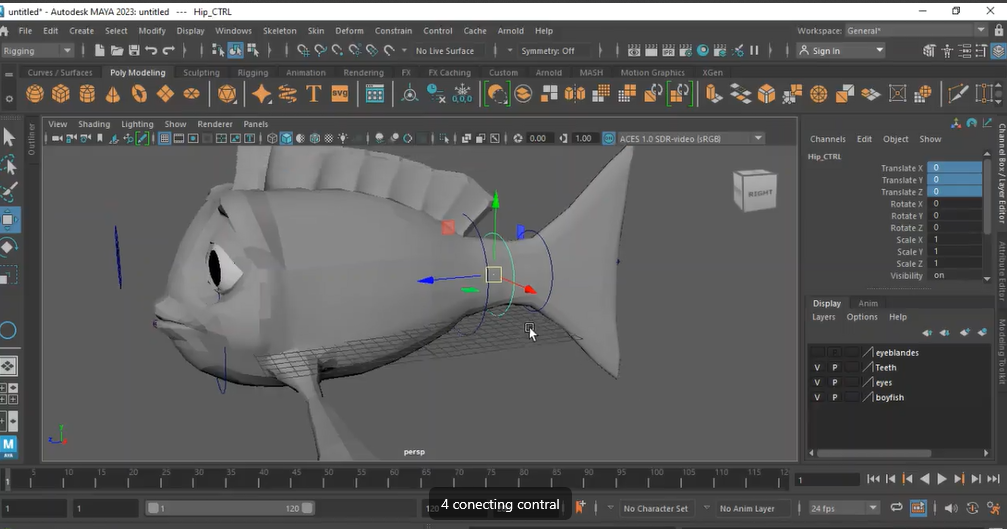Toggle visibility V of boyfish layer
The height and width of the screenshot is (529, 1007).
pyautogui.click(x=817, y=397)
